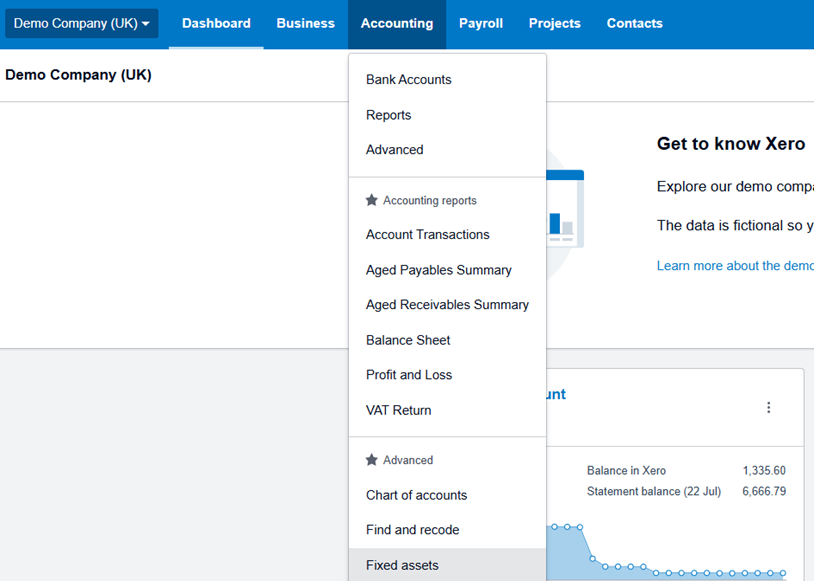This screenshot has width=814, height=581.
Task: Open the Aged Receivables Summary report
Action: 447,305
